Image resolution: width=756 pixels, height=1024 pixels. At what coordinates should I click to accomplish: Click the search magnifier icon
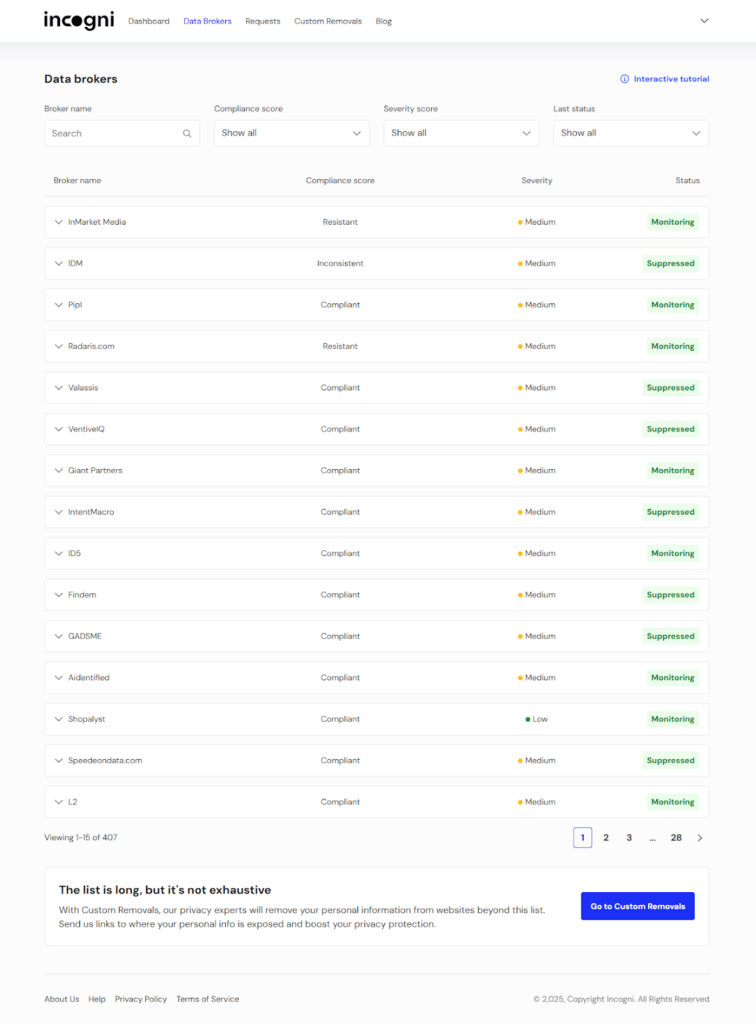[187, 133]
